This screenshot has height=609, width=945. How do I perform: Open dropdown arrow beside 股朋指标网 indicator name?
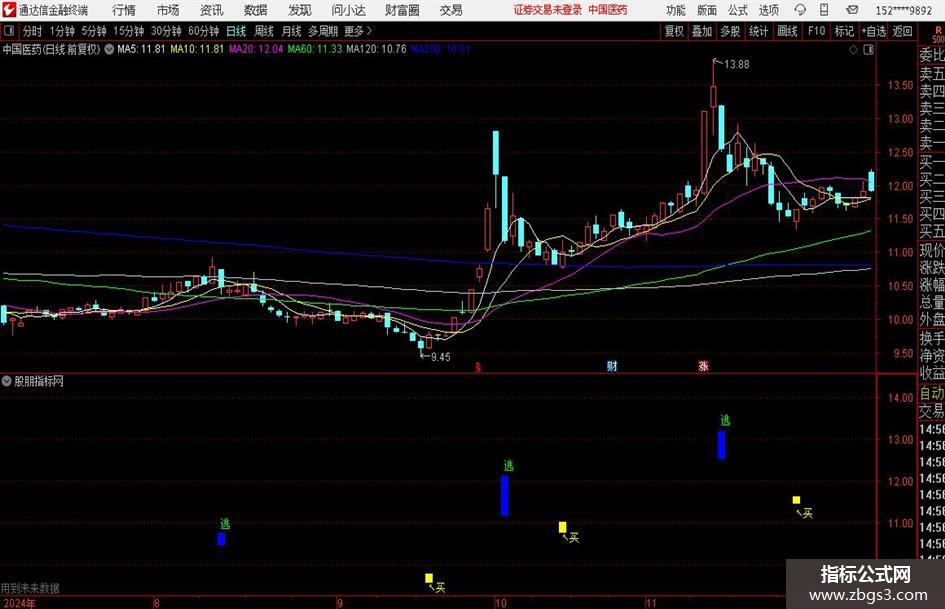pyautogui.click(x=7, y=381)
